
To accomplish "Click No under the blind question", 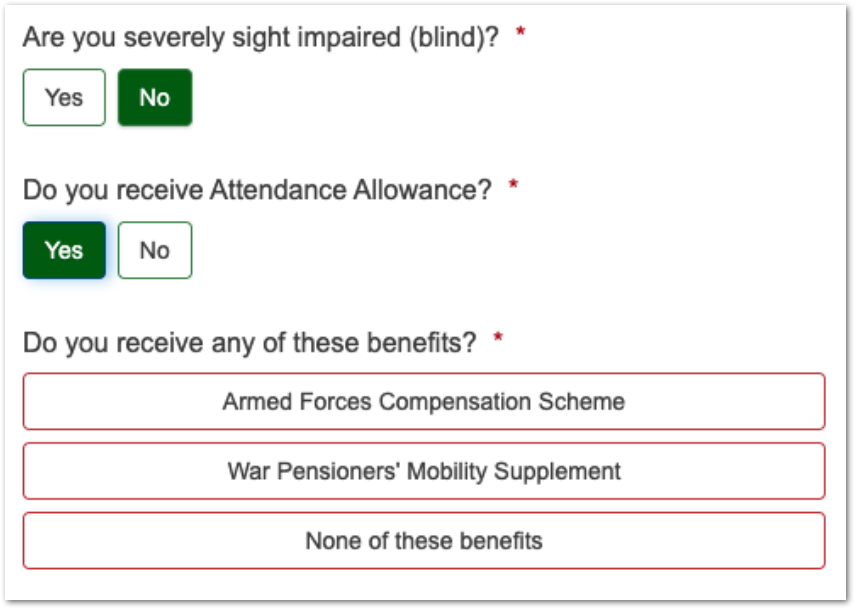I will 154,98.
